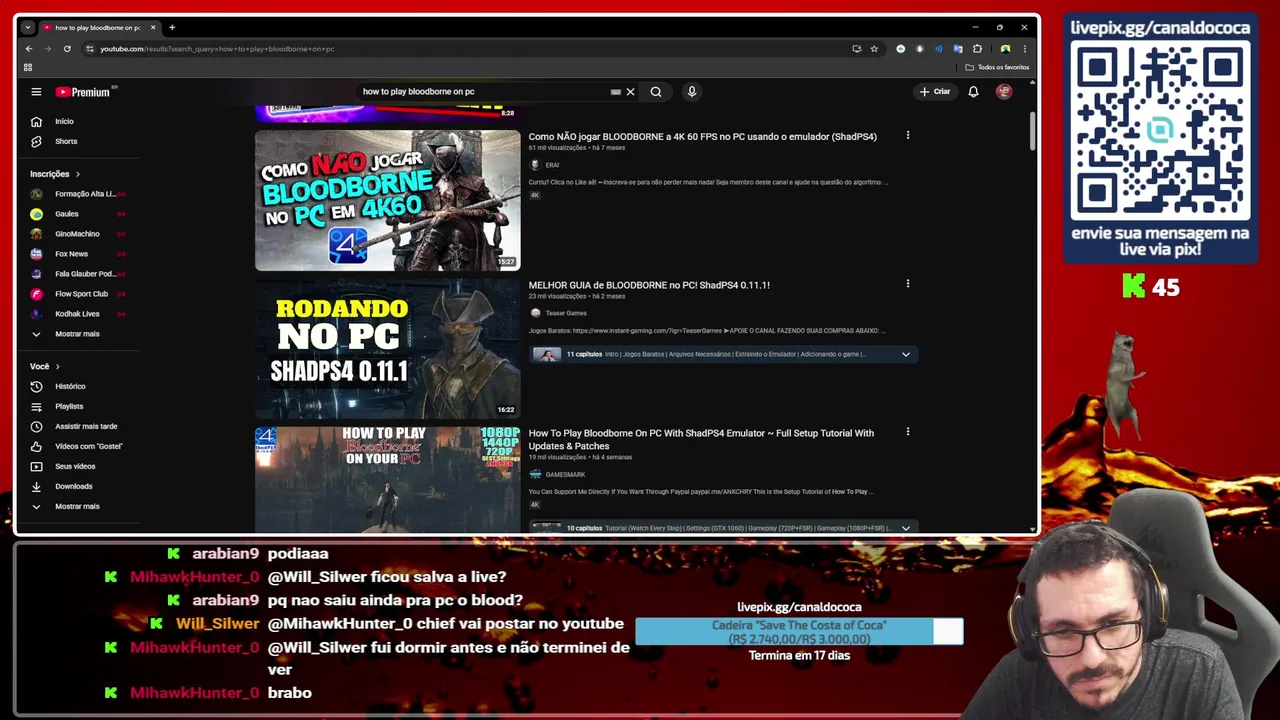Start voice search with the microphone icon
Image resolution: width=1280 pixels, height=720 pixels.
pyautogui.click(x=691, y=92)
